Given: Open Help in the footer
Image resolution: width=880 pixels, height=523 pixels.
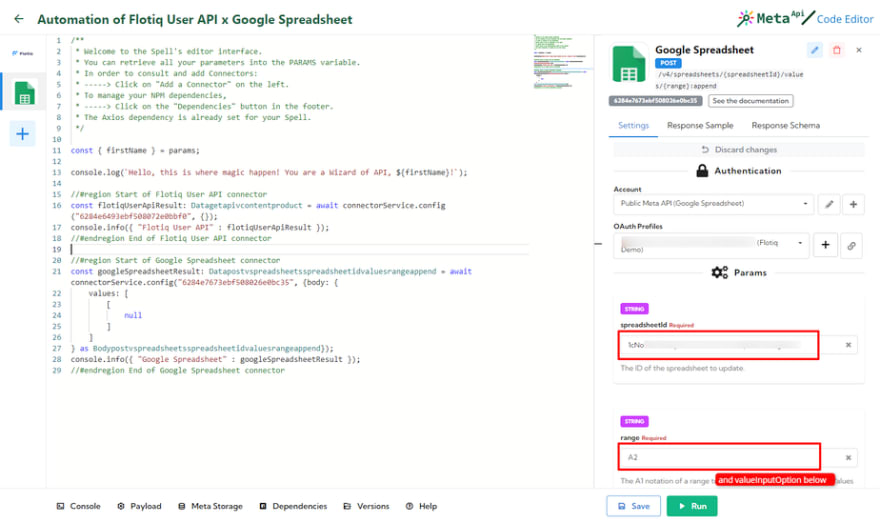Looking at the screenshot, I should [x=421, y=506].
